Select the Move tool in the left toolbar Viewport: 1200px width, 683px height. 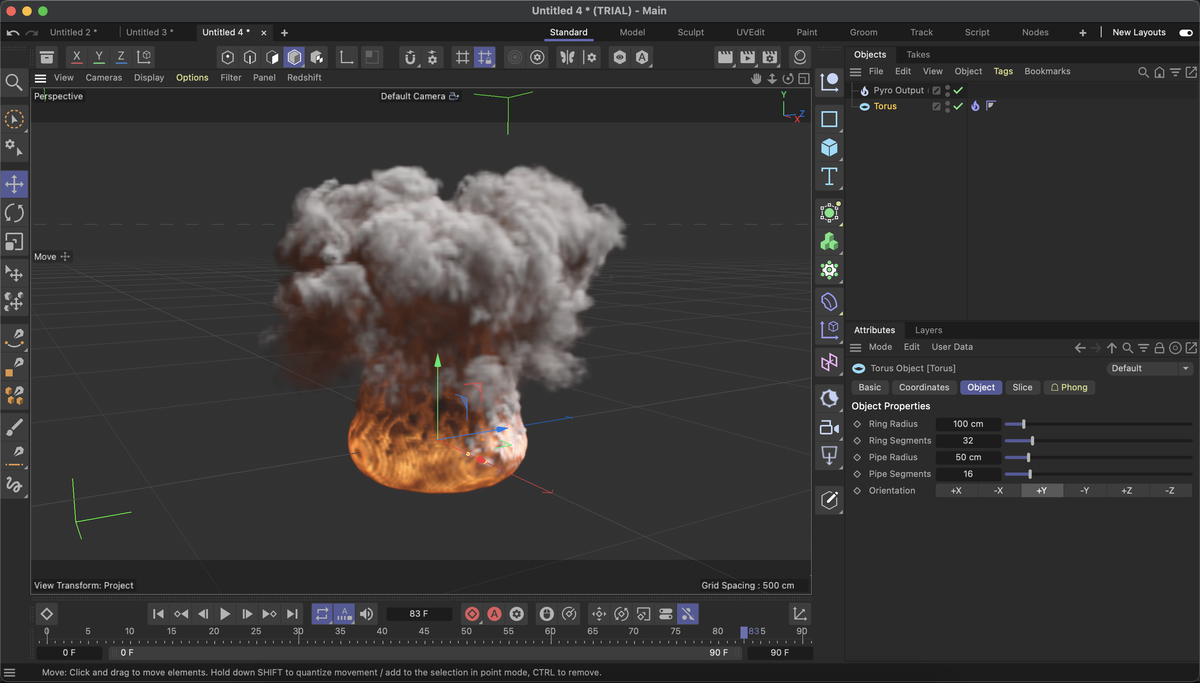14,184
